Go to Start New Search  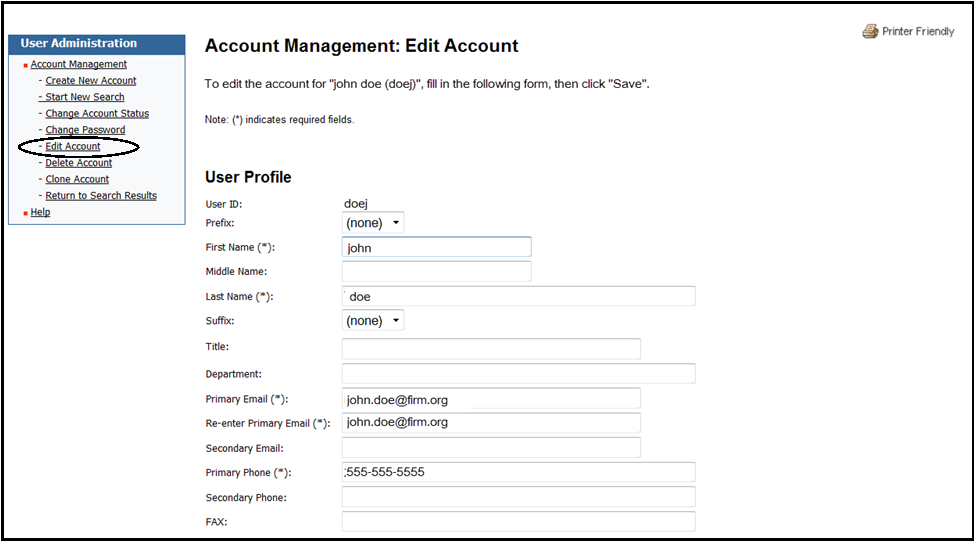[x=85, y=97]
